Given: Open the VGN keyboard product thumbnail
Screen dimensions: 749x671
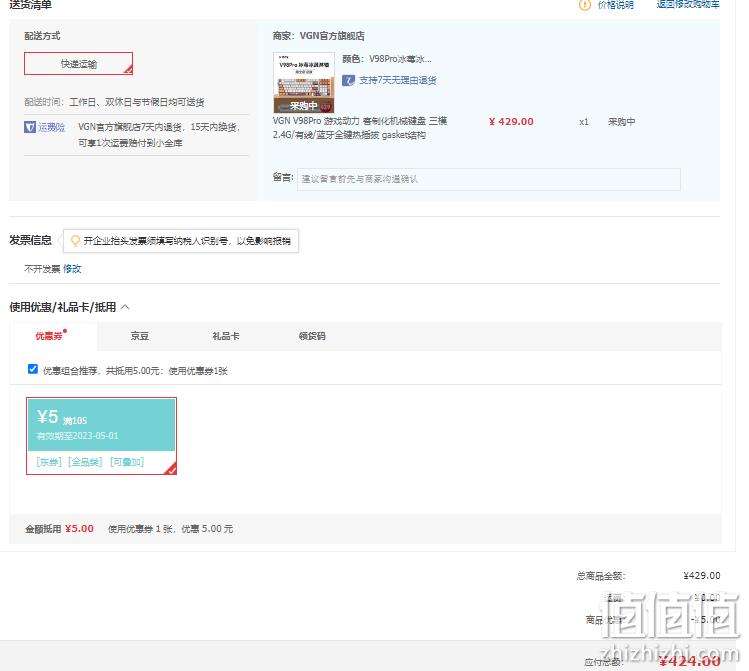Looking at the screenshot, I should [304, 83].
